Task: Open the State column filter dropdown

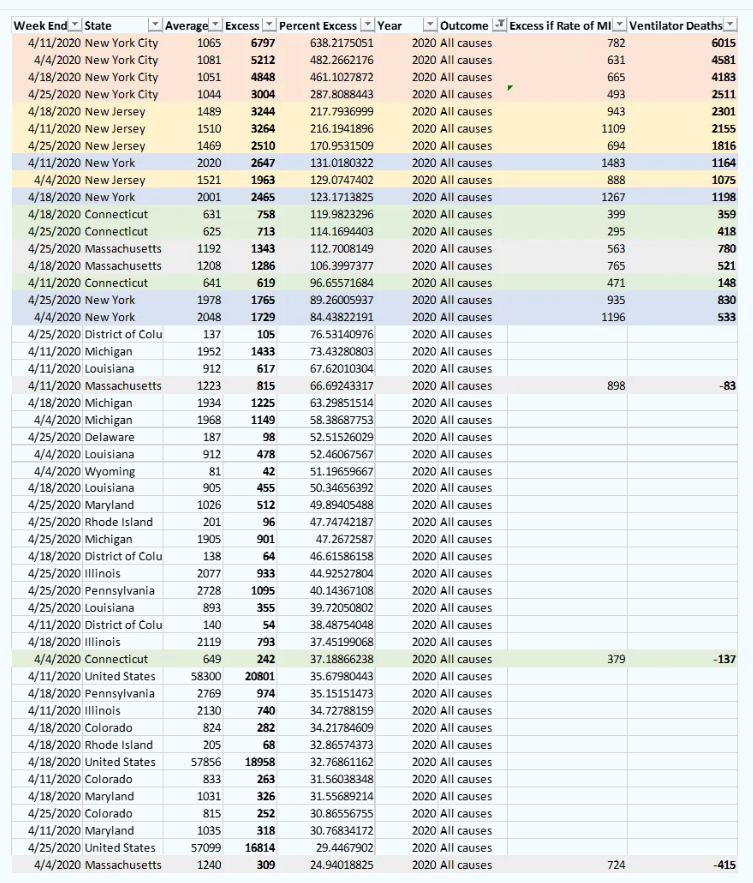Action: click(154, 24)
